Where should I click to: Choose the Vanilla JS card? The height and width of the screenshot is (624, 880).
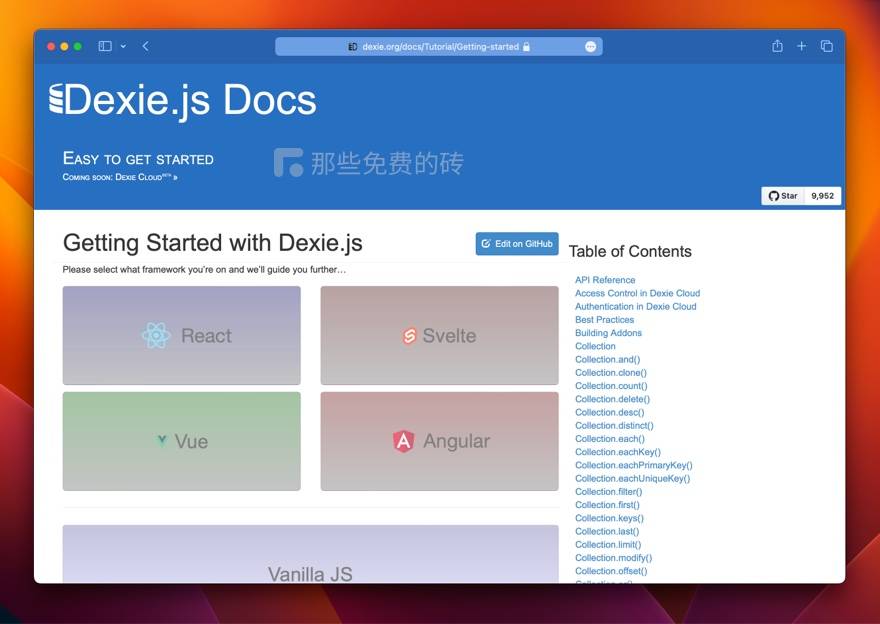click(310, 554)
